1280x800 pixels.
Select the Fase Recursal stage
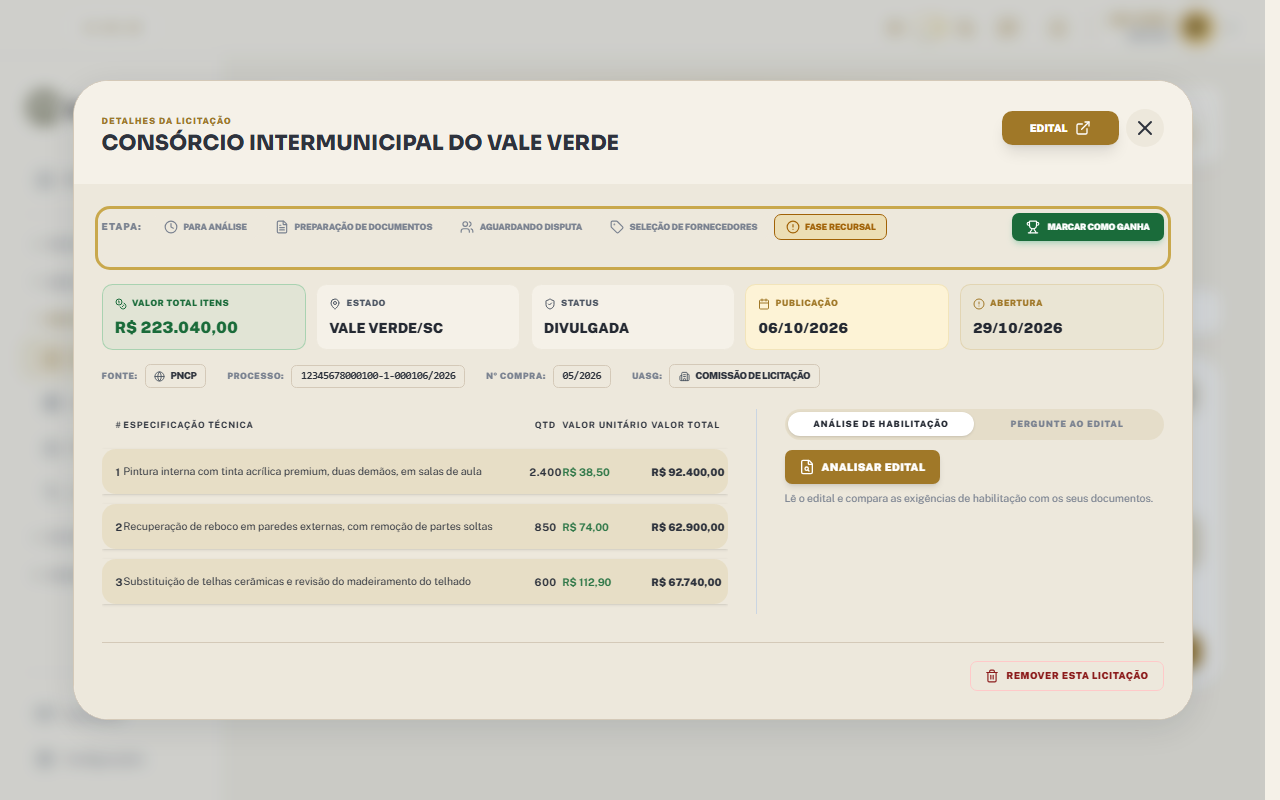pyautogui.click(x=830, y=227)
